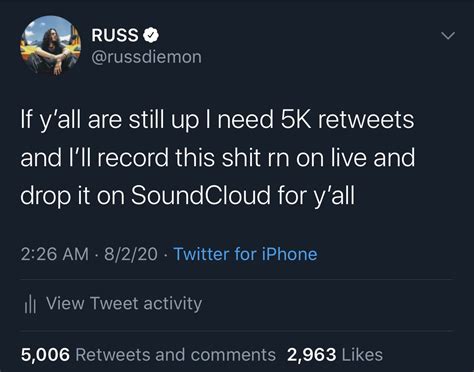The image size is (474, 372).
Task: Click the 2:26 AM timestamp
Action: click(55, 254)
